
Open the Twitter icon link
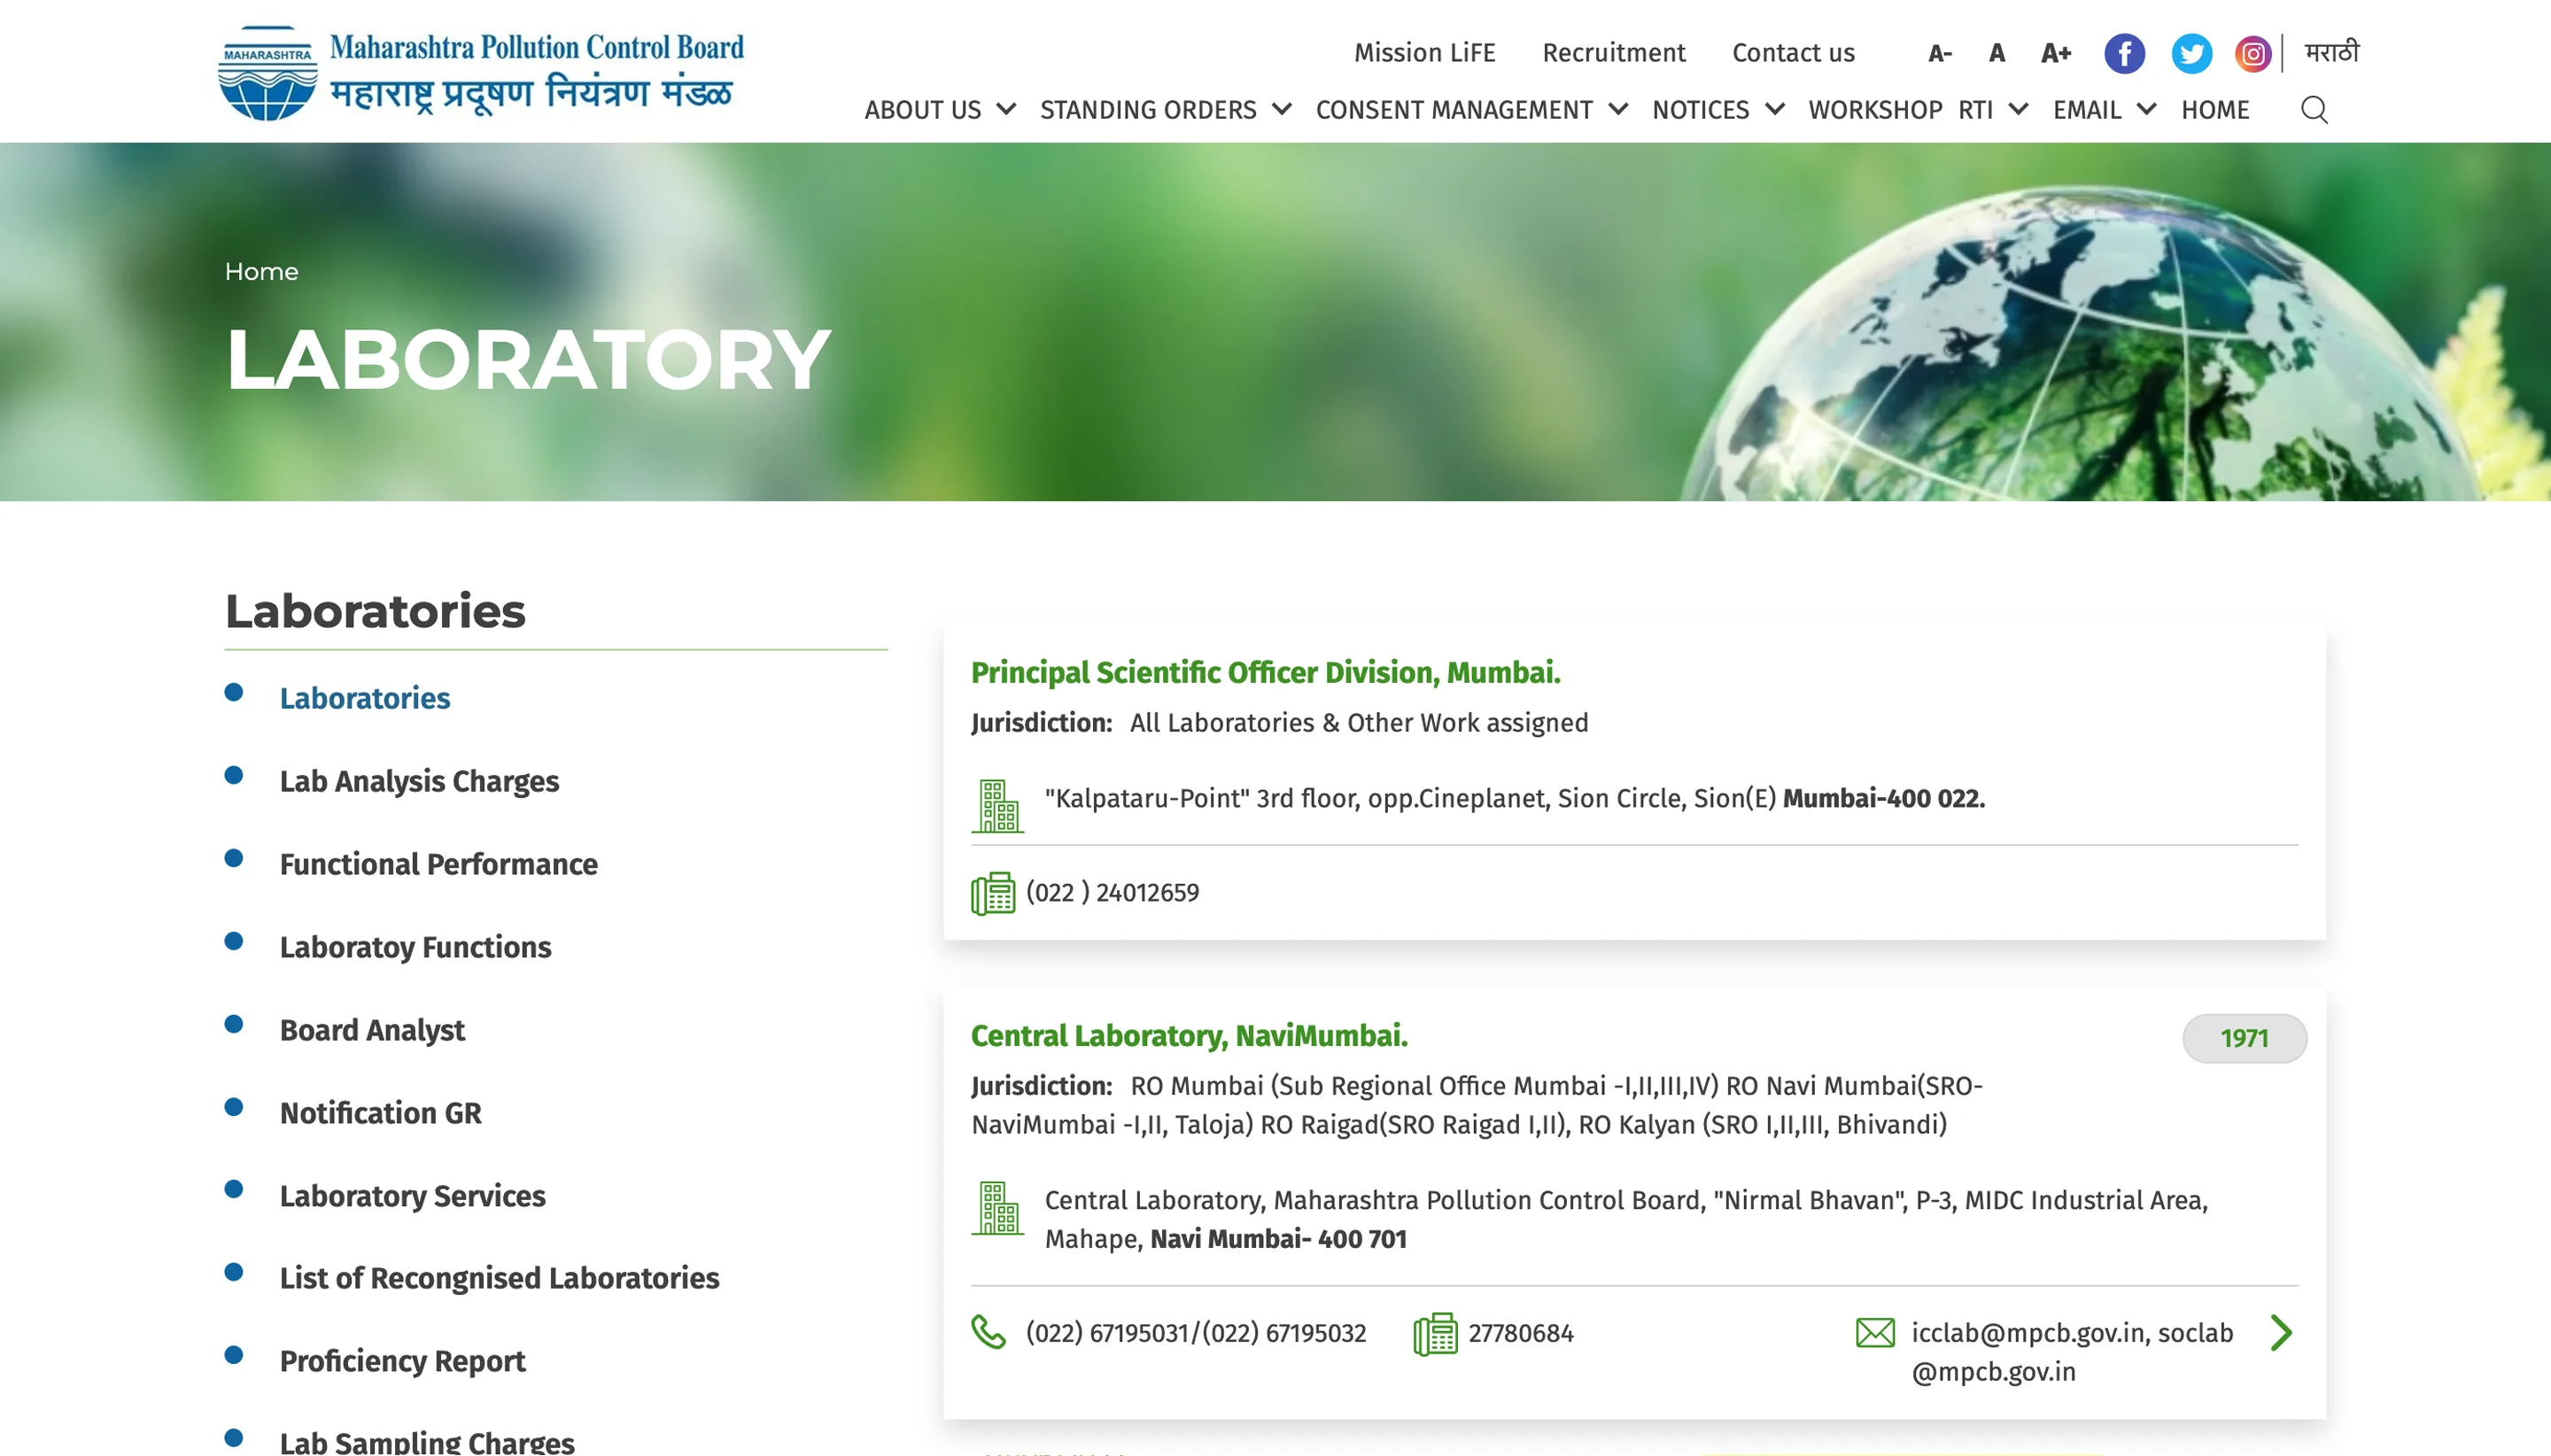2190,54
